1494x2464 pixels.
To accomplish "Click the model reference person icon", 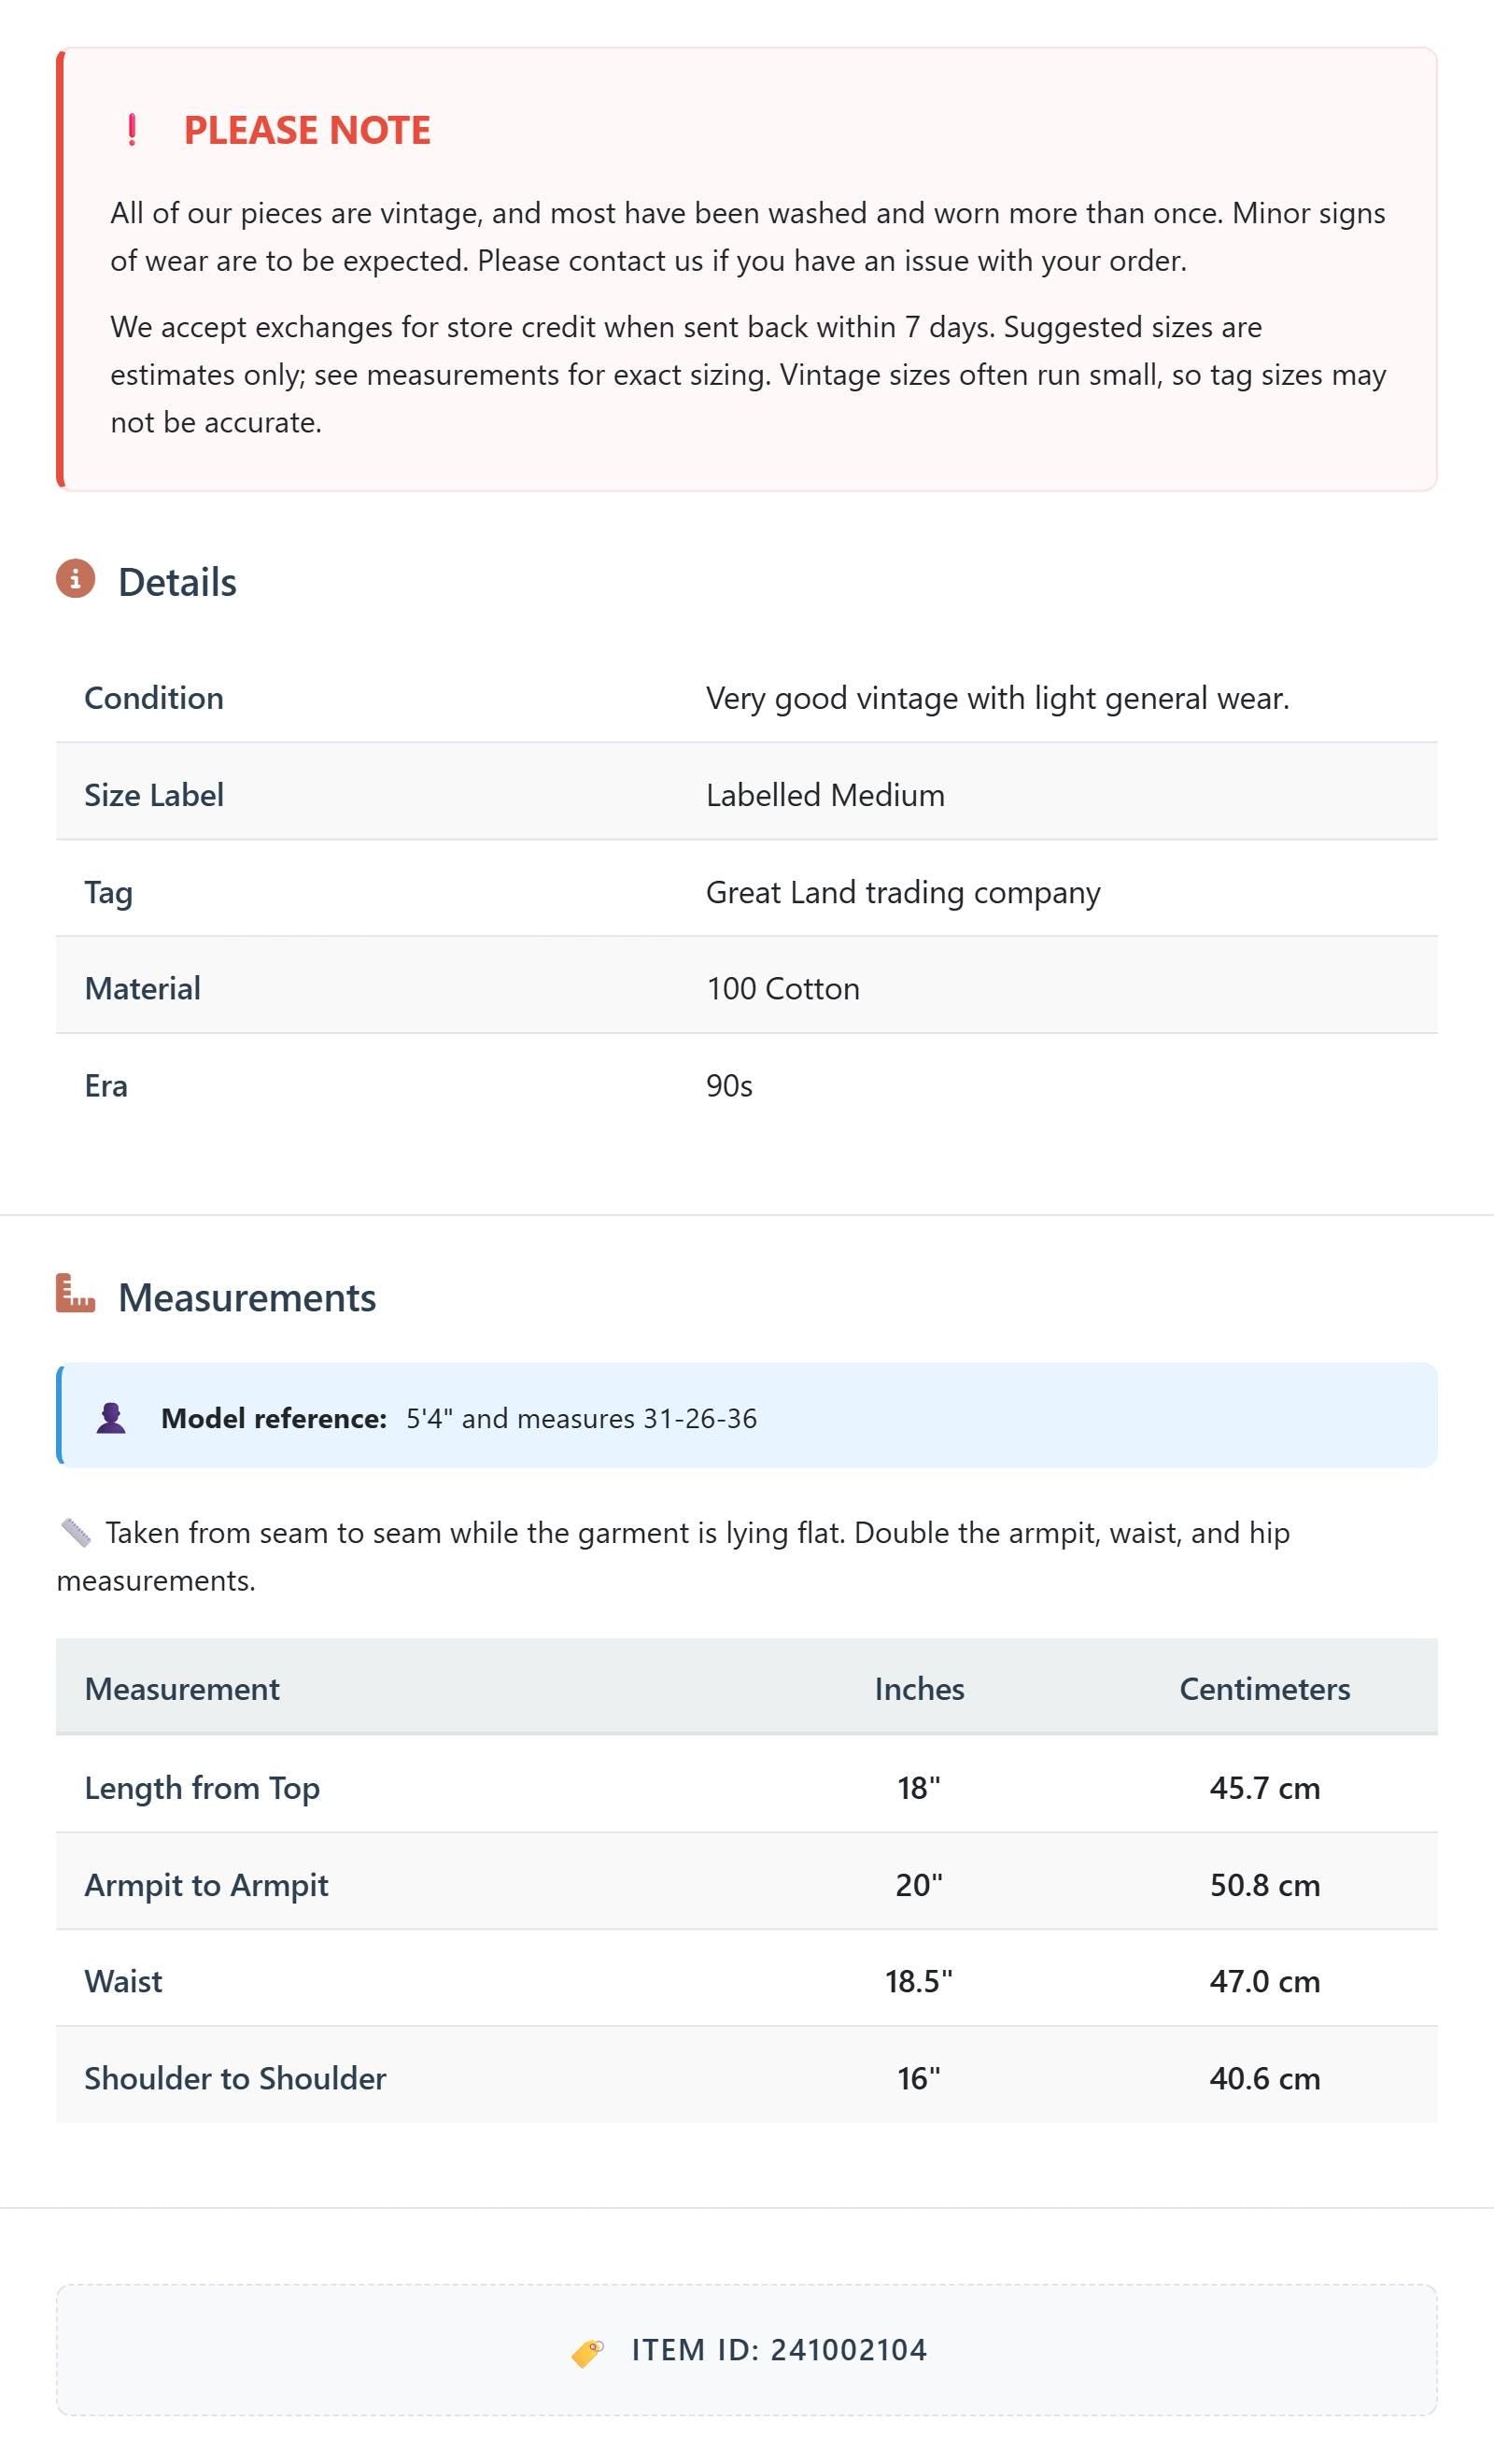I will (x=111, y=1418).
